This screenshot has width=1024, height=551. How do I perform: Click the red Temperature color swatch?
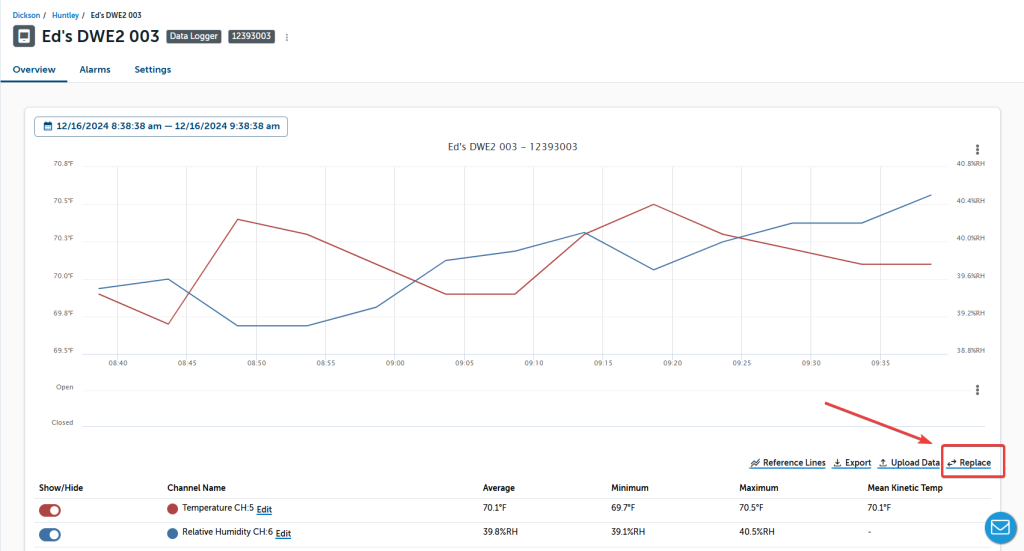pyautogui.click(x=173, y=509)
